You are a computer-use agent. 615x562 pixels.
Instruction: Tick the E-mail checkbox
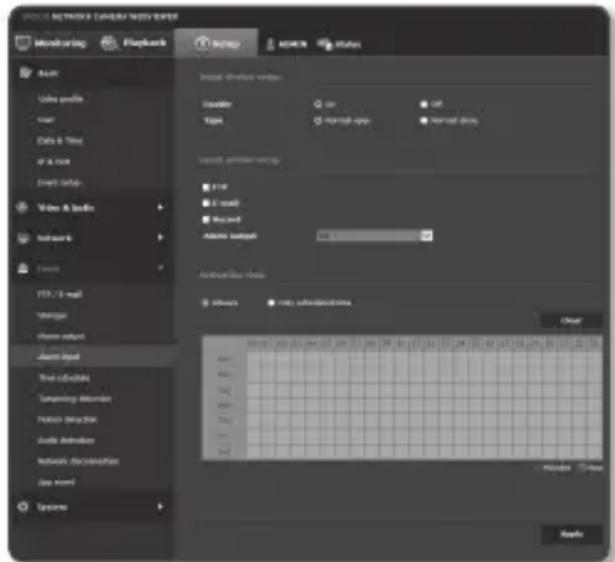tap(206, 203)
